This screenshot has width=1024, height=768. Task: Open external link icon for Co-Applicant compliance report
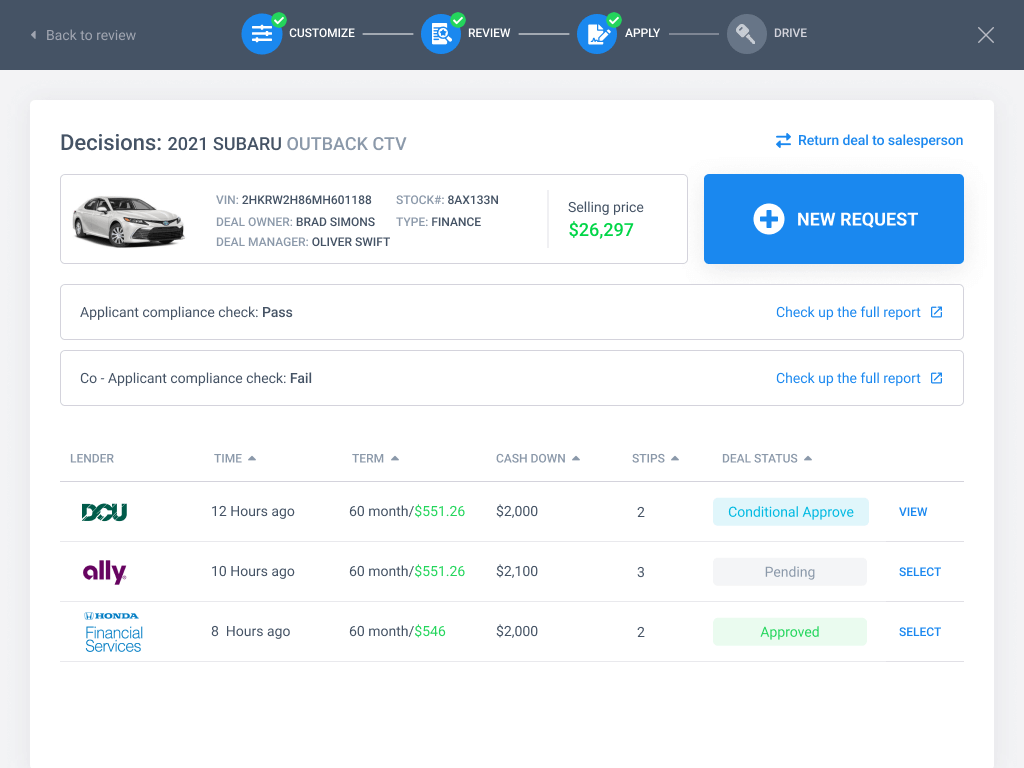[936, 378]
